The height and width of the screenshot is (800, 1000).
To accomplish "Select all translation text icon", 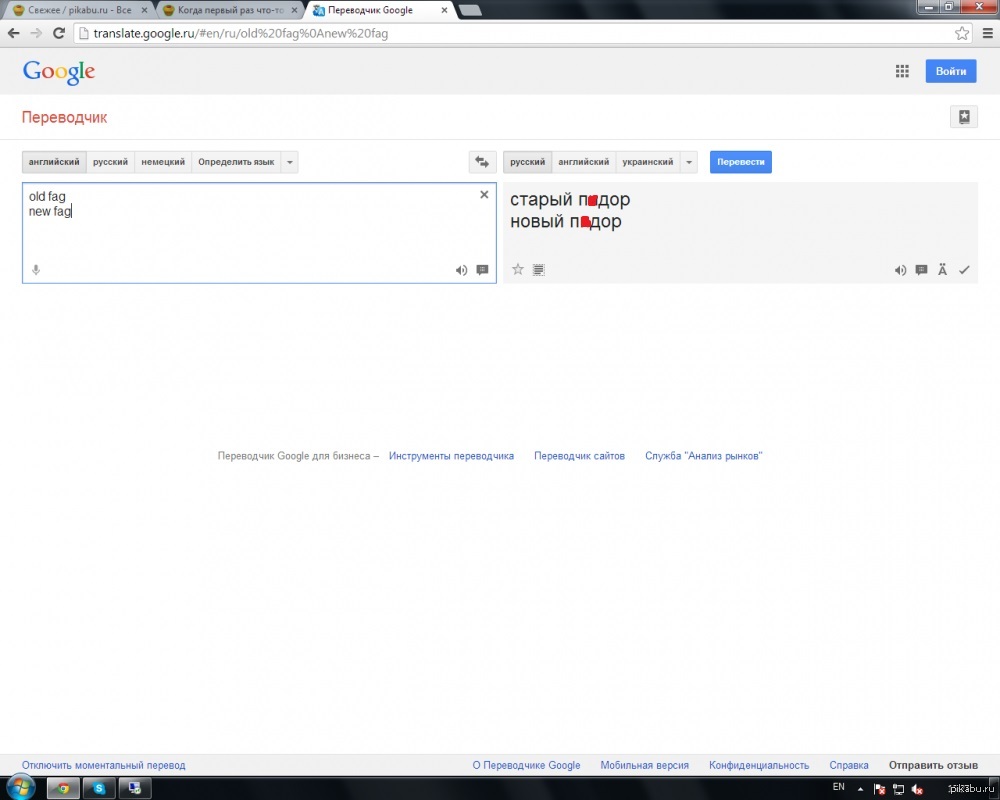I will tap(539, 270).
